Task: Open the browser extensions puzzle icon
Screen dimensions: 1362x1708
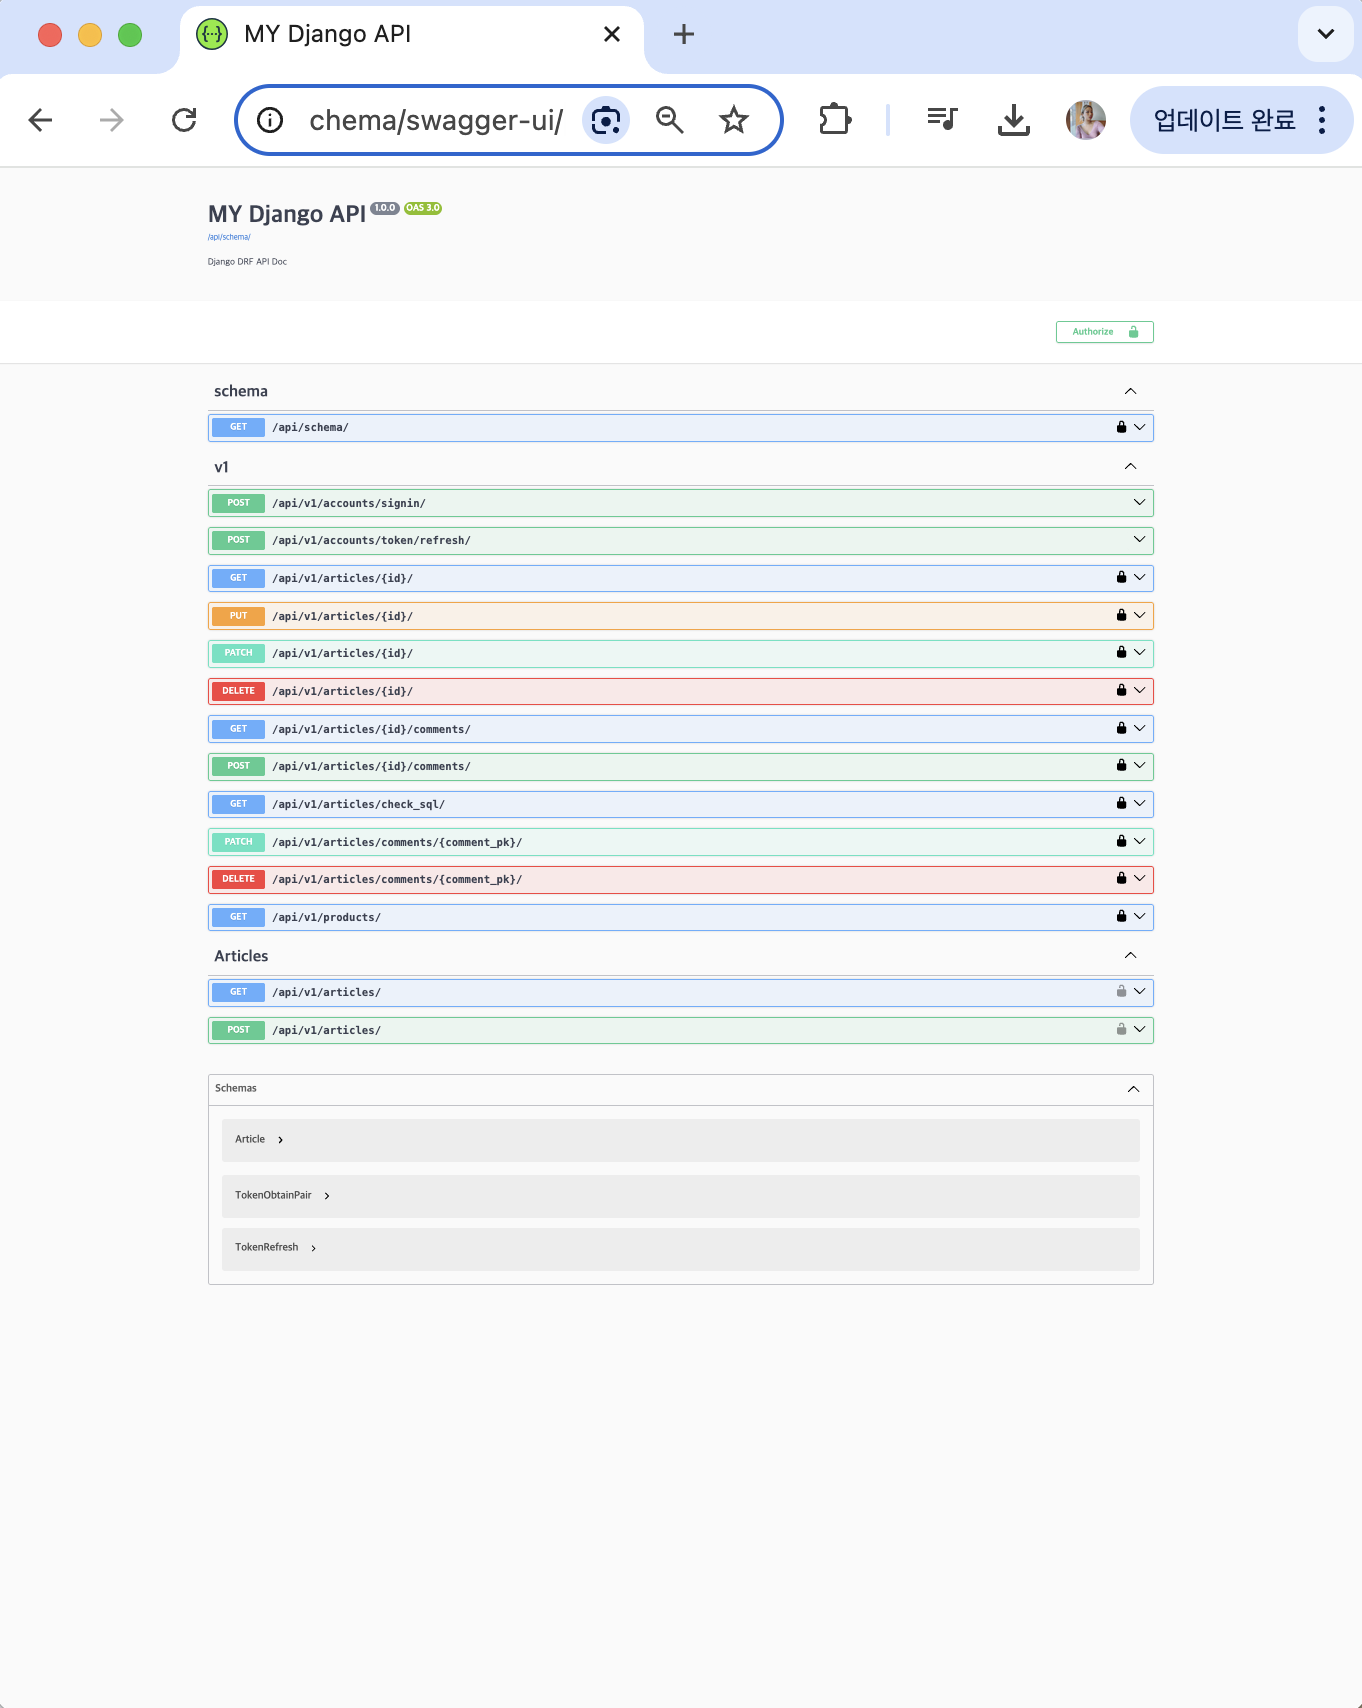Action: [835, 120]
